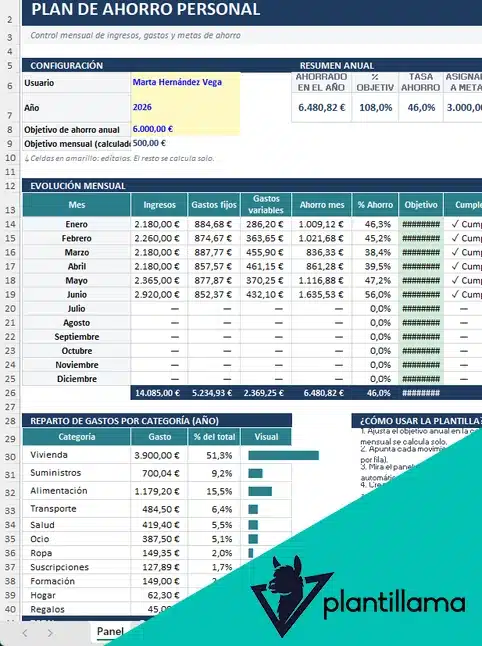Select Enero income 2.180,00 €
The width and height of the screenshot is (482, 646).
click(x=159, y=224)
